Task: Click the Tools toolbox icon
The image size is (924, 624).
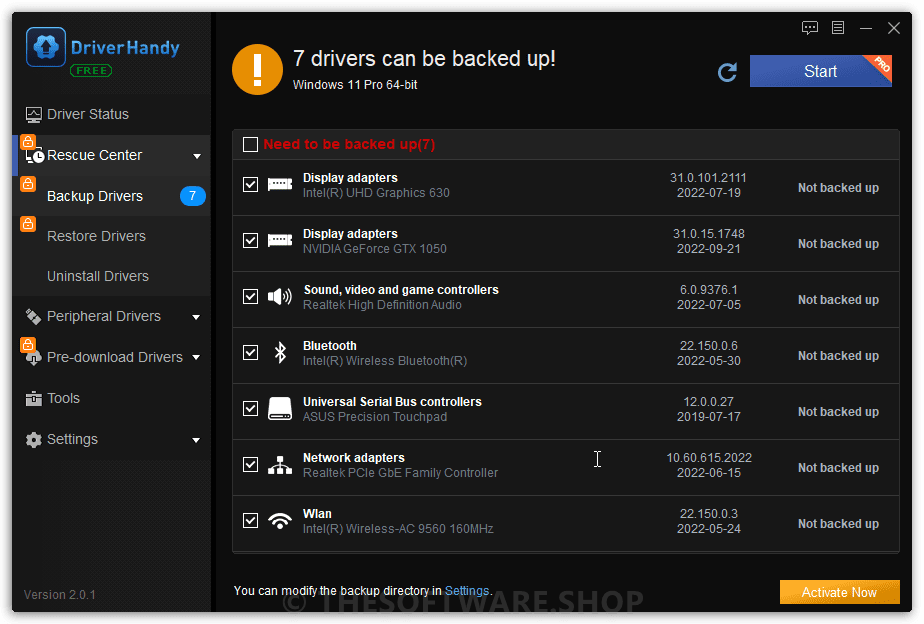Action: coord(34,398)
